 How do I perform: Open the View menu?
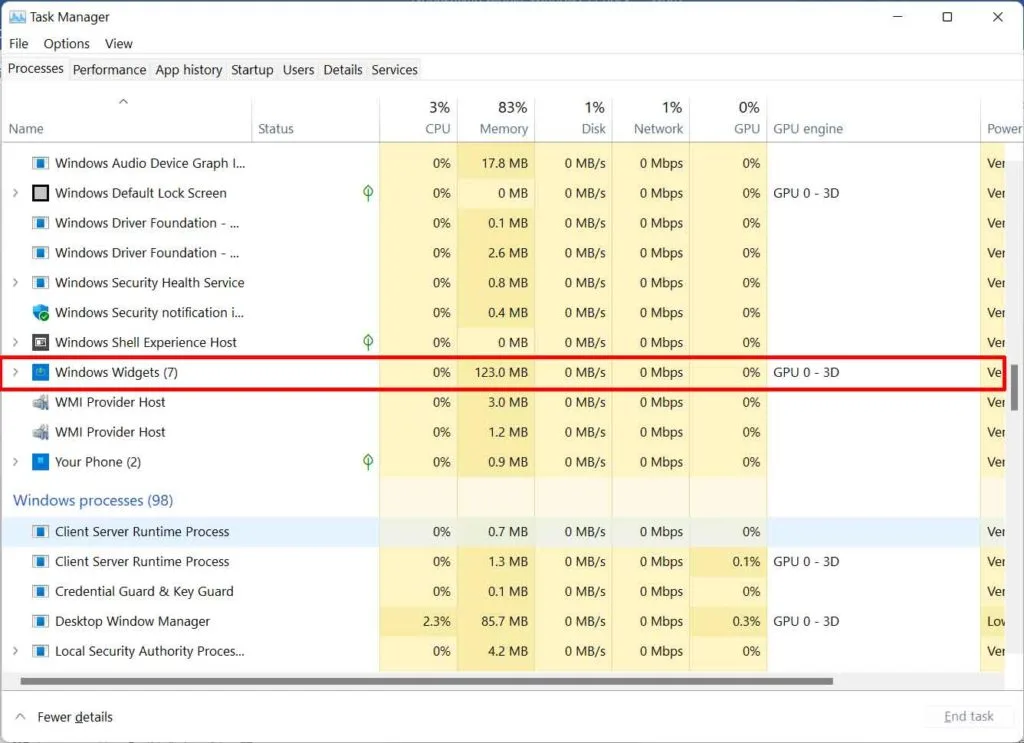click(118, 44)
